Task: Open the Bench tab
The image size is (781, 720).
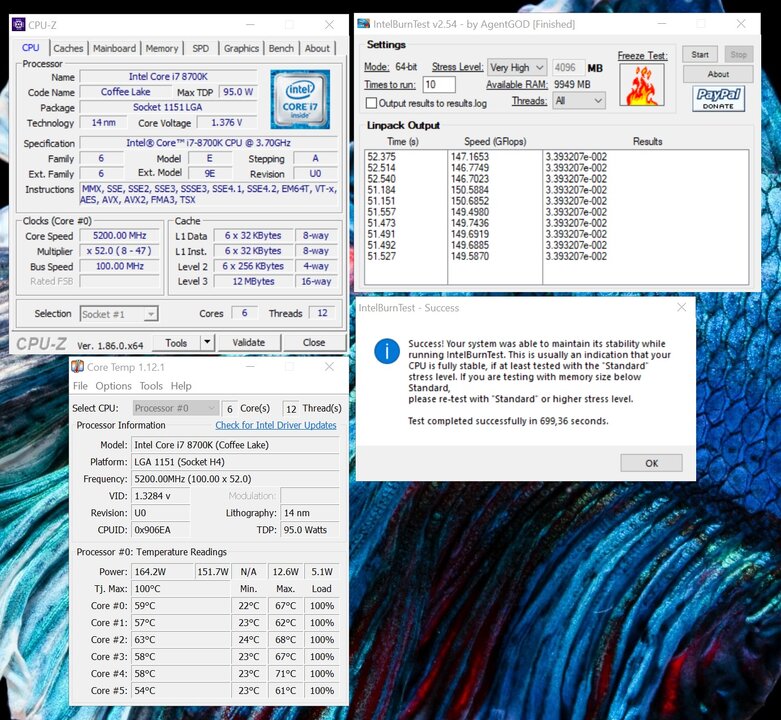Action: tap(281, 48)
